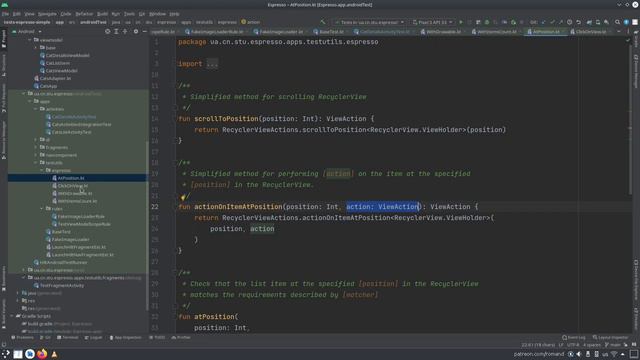Select CatsApp in project tree

tap(49, 86)
